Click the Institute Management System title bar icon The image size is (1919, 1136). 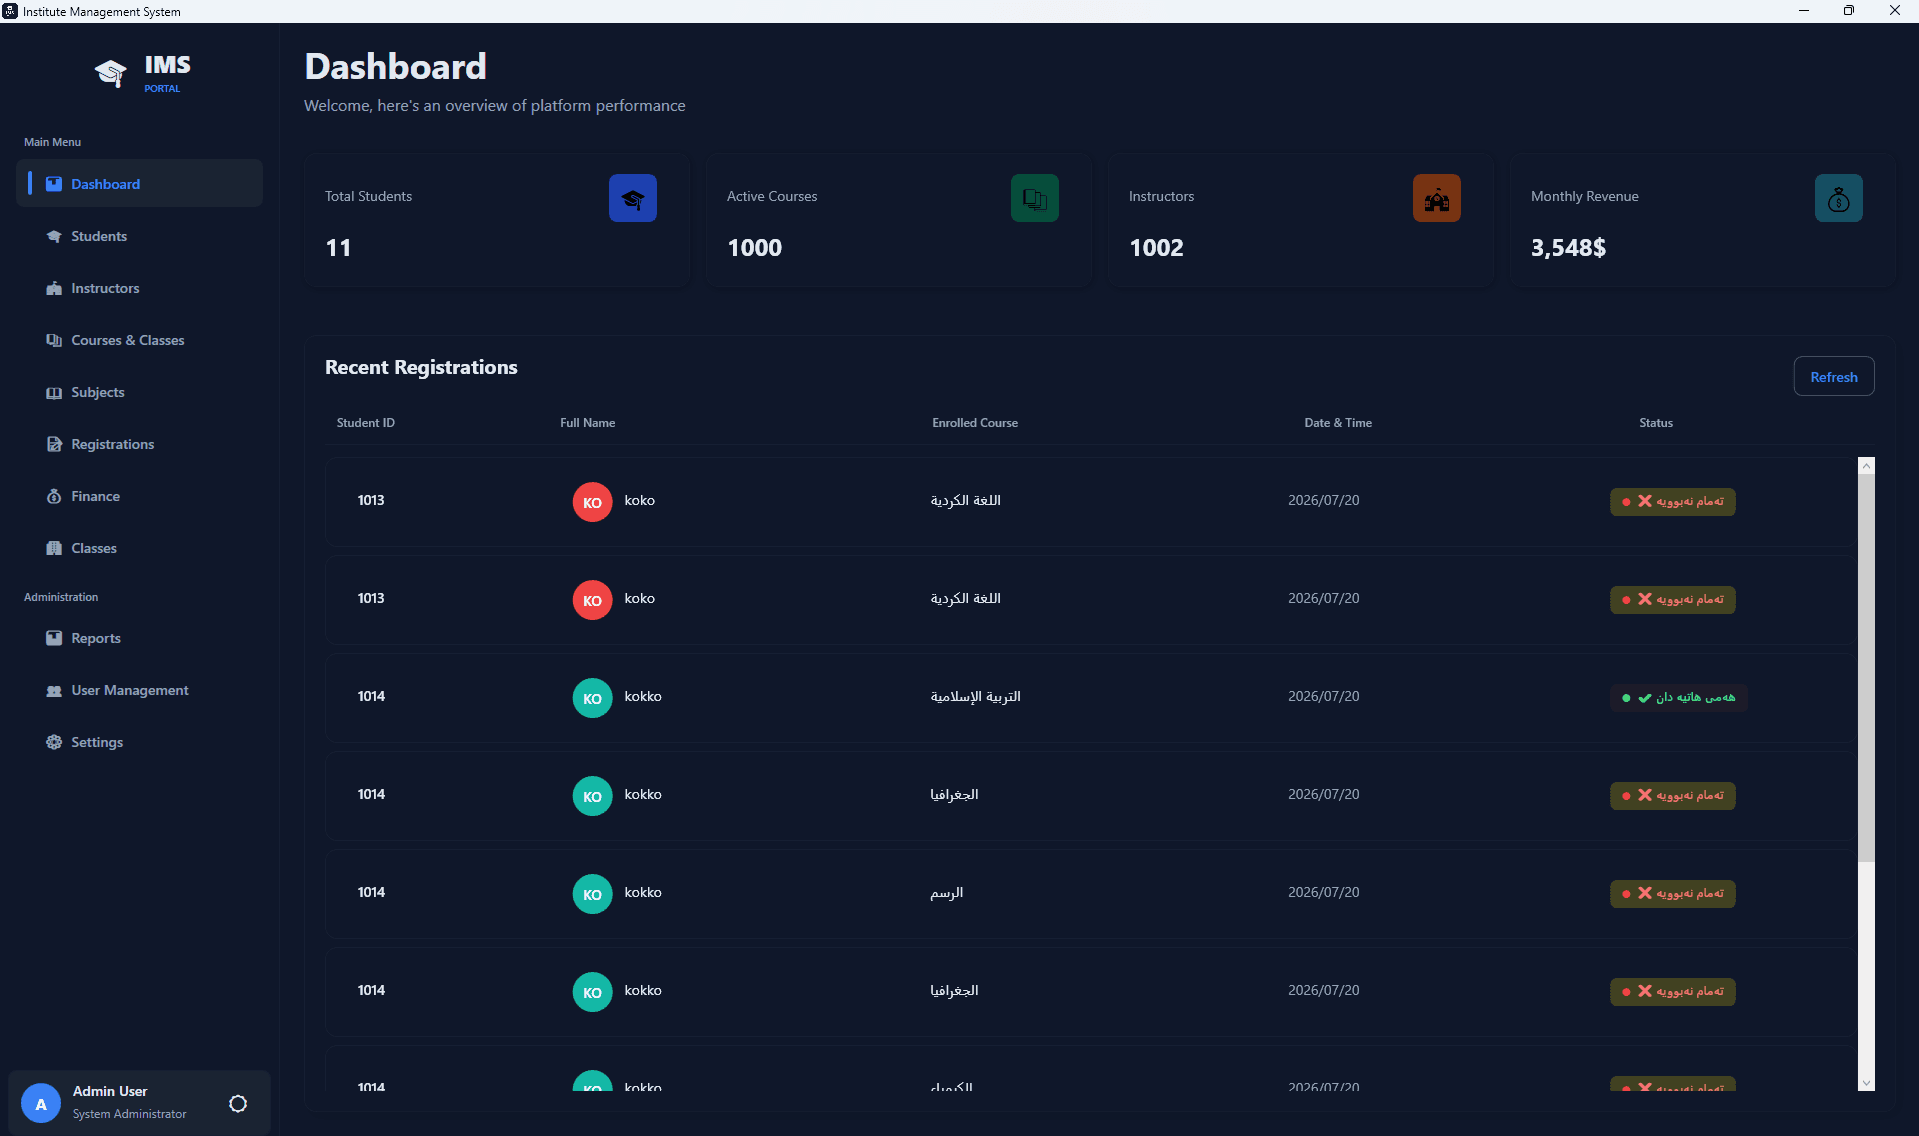pyautogui.click(x=10, y=11)
